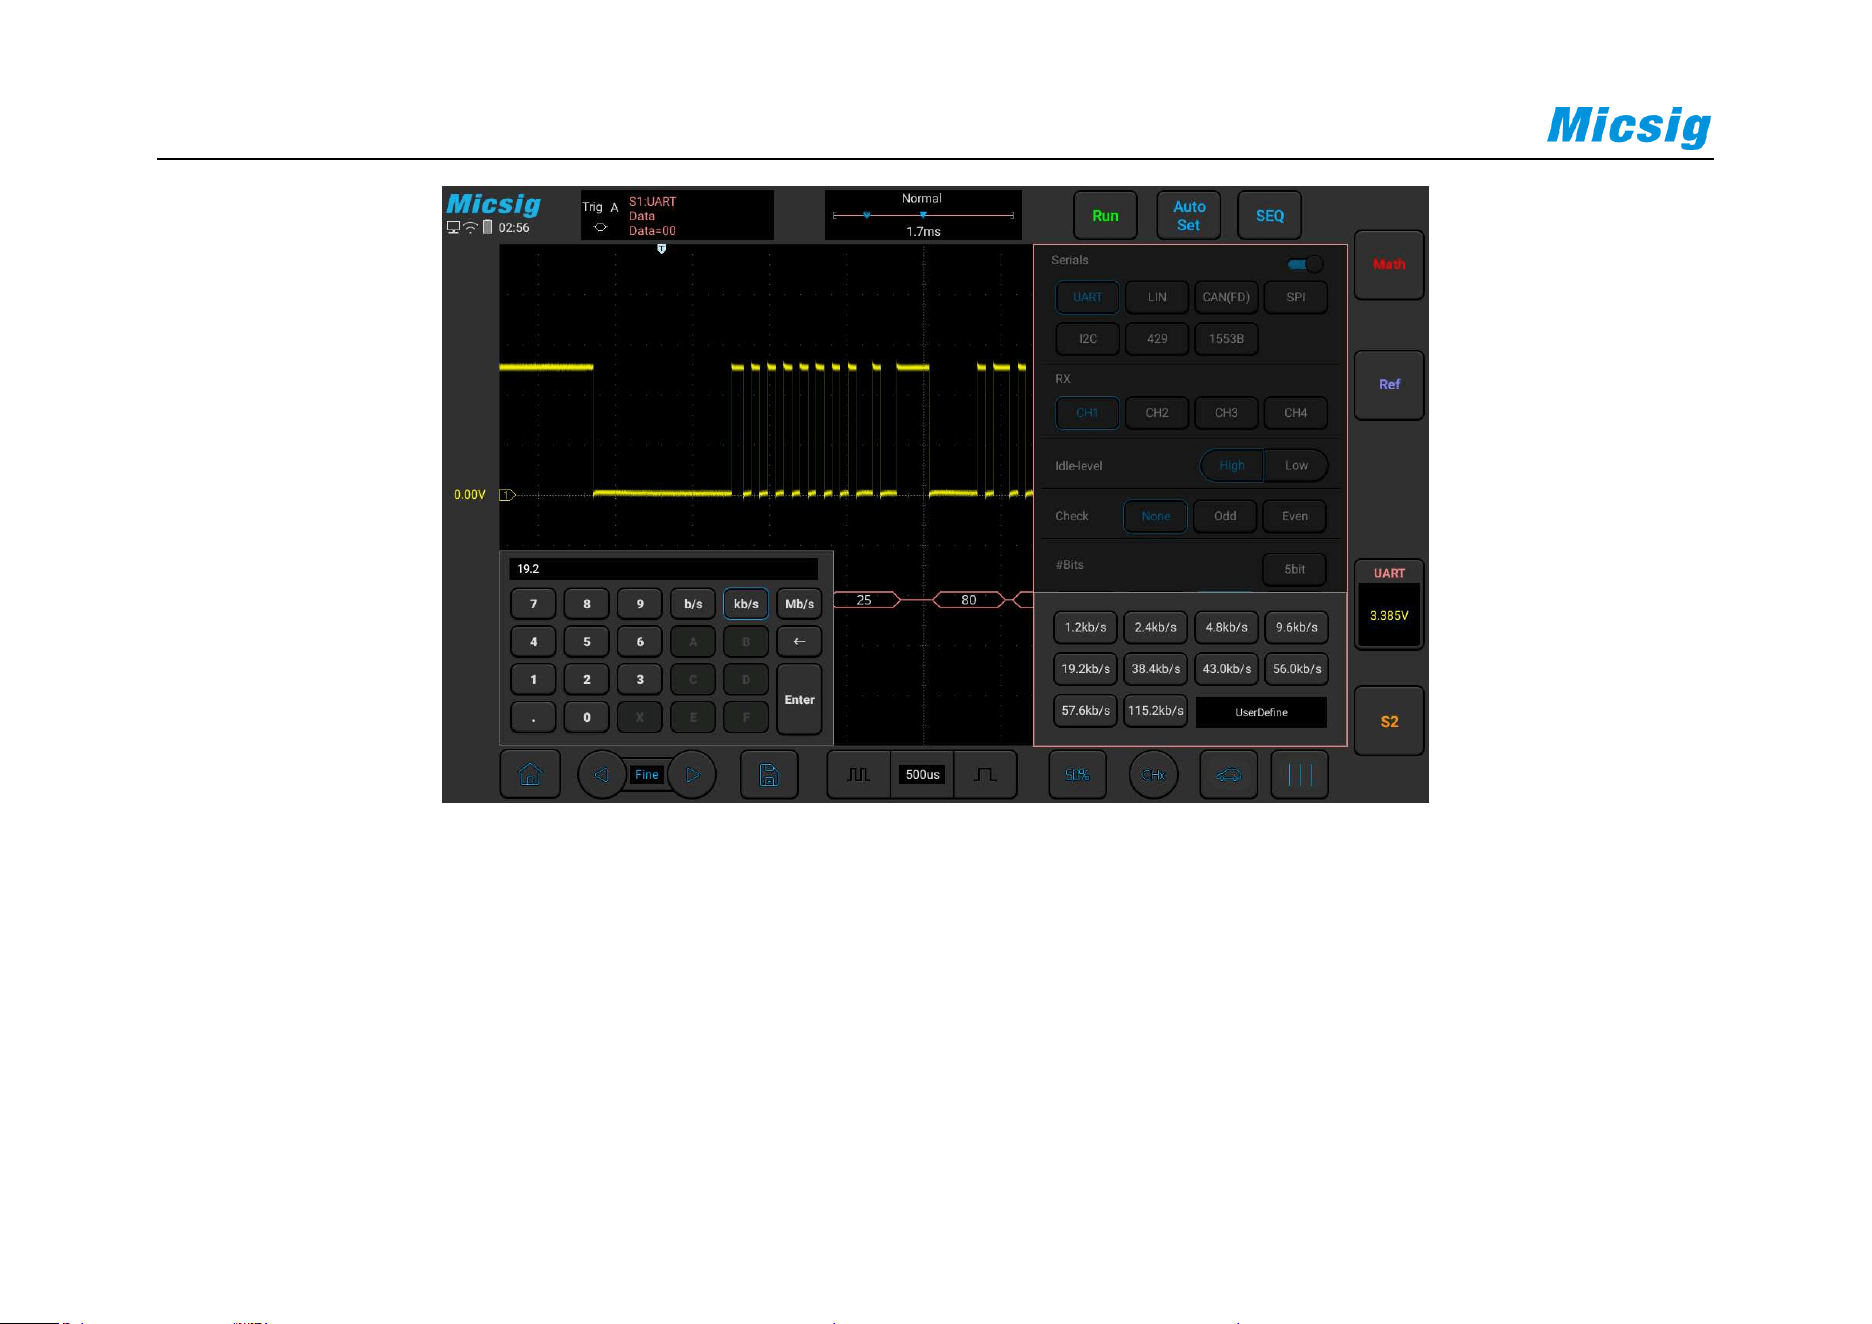
Task: Set RX source to CH4
Action: tap(1296, 413)
